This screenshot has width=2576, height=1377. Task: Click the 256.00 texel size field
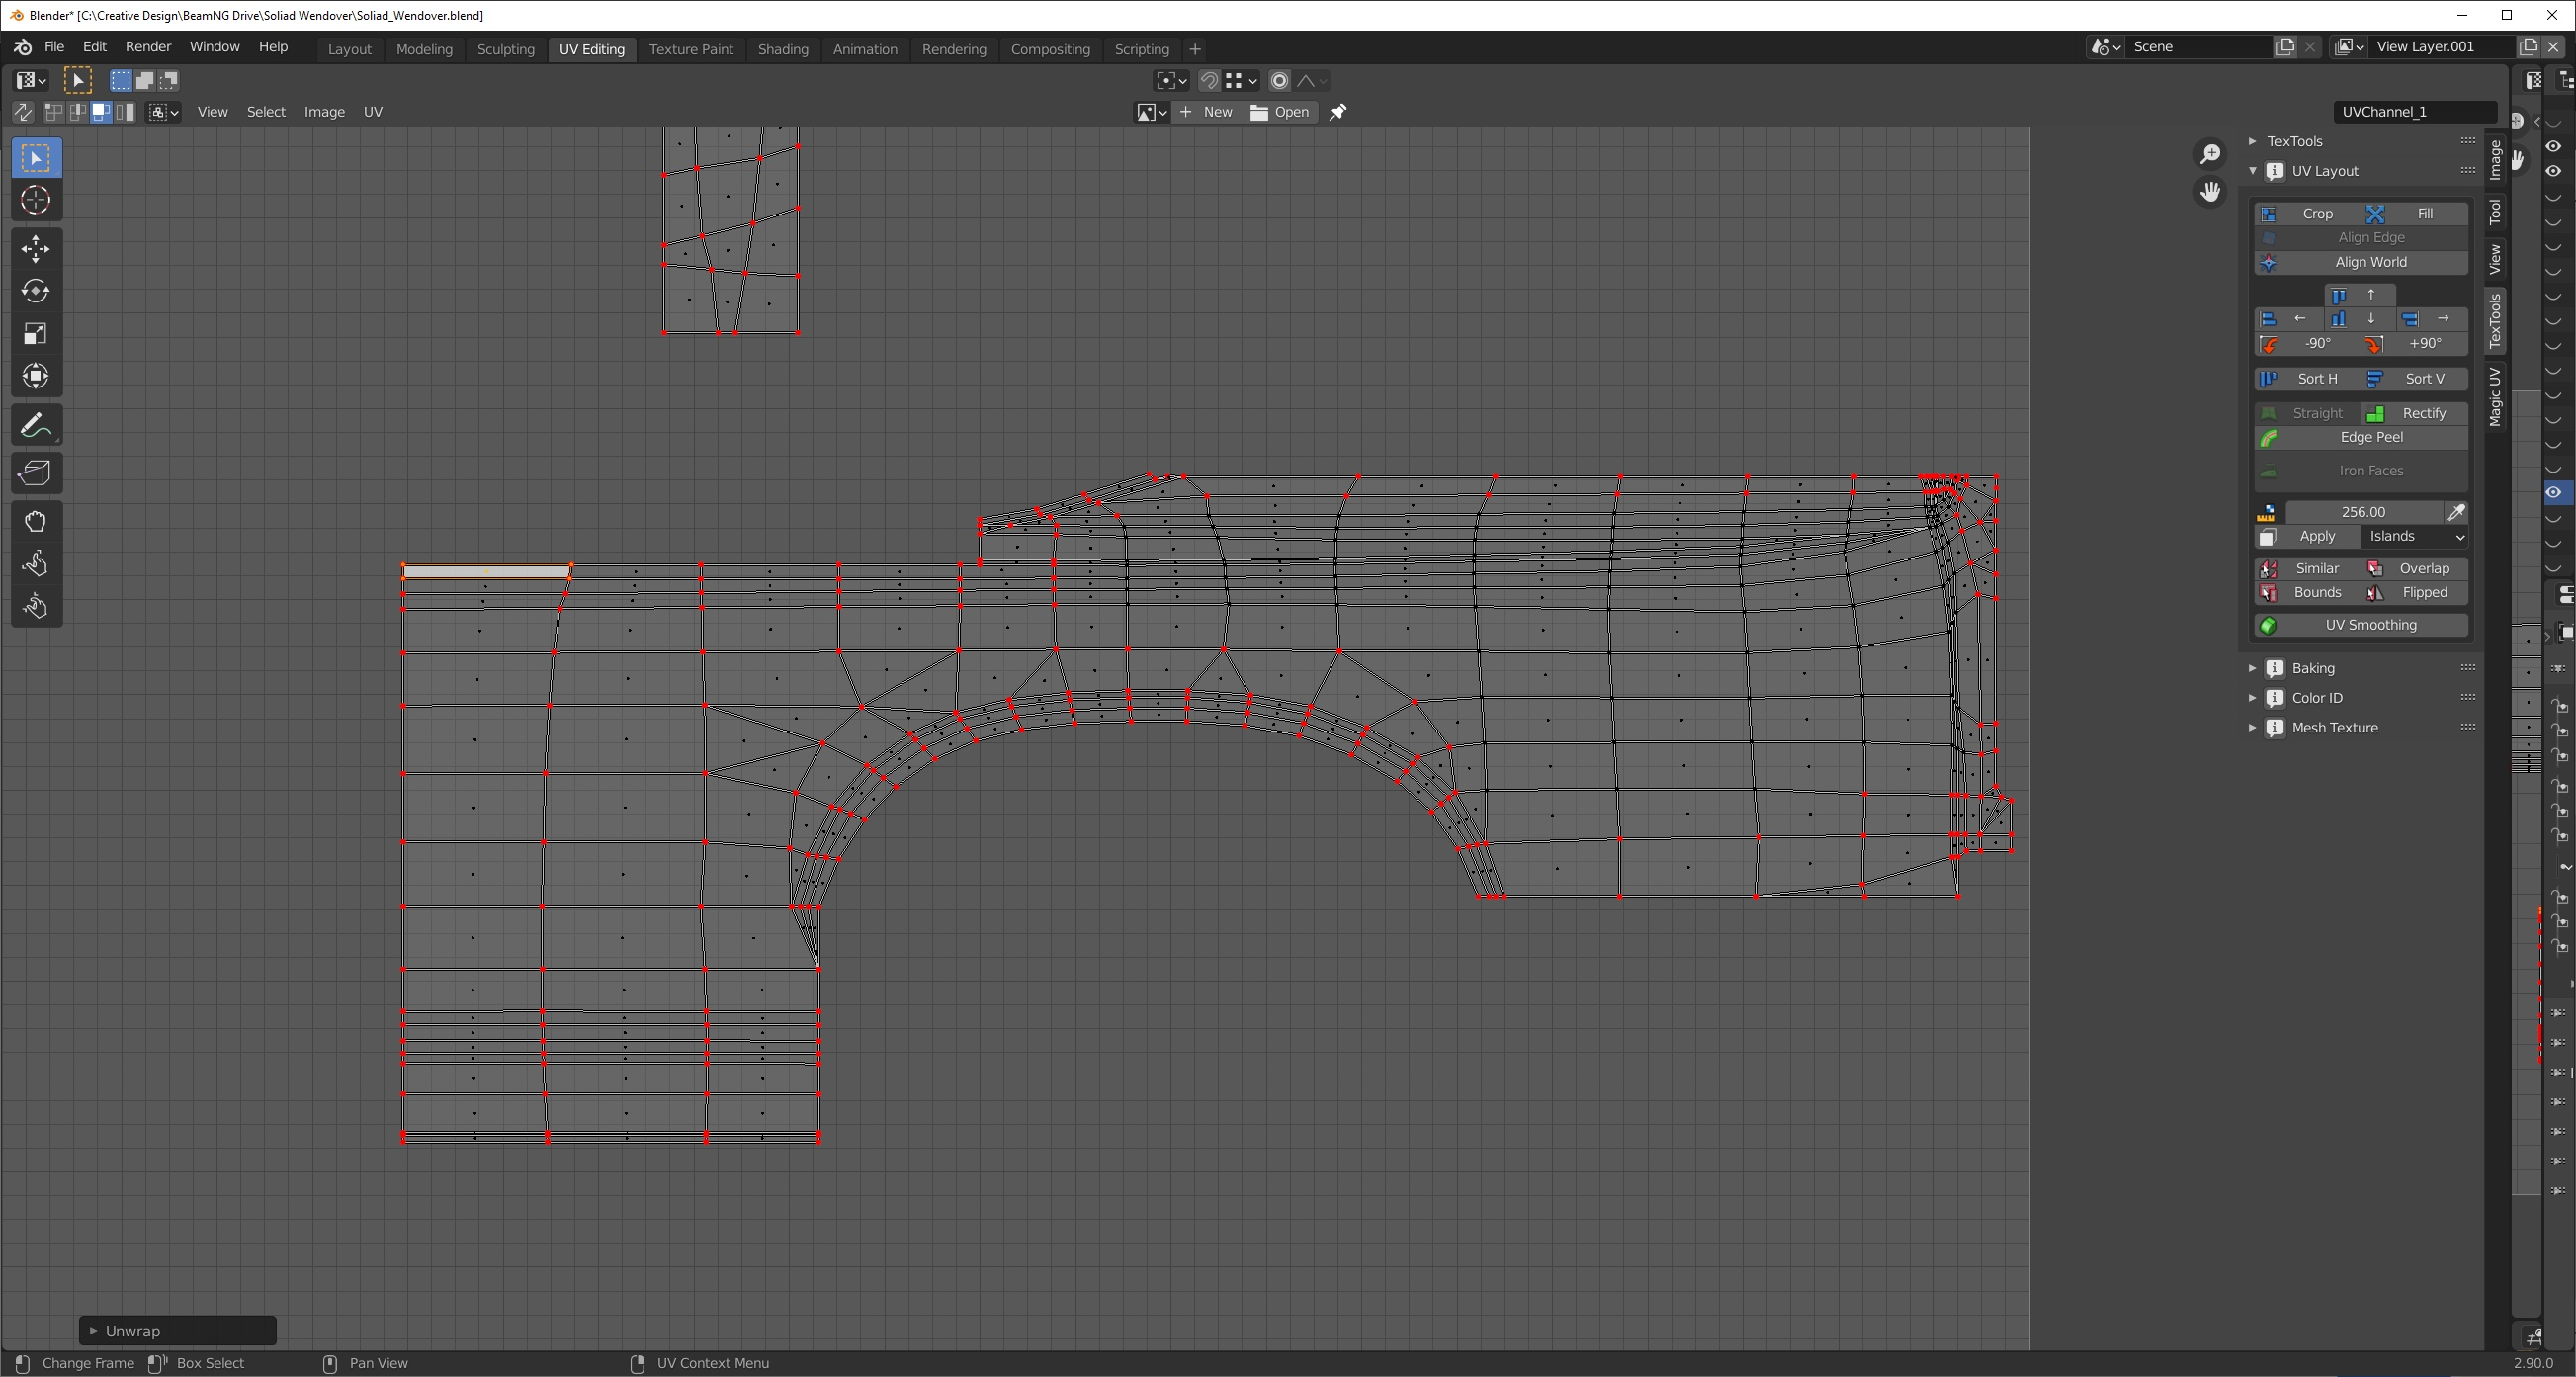pos(2362,512)
